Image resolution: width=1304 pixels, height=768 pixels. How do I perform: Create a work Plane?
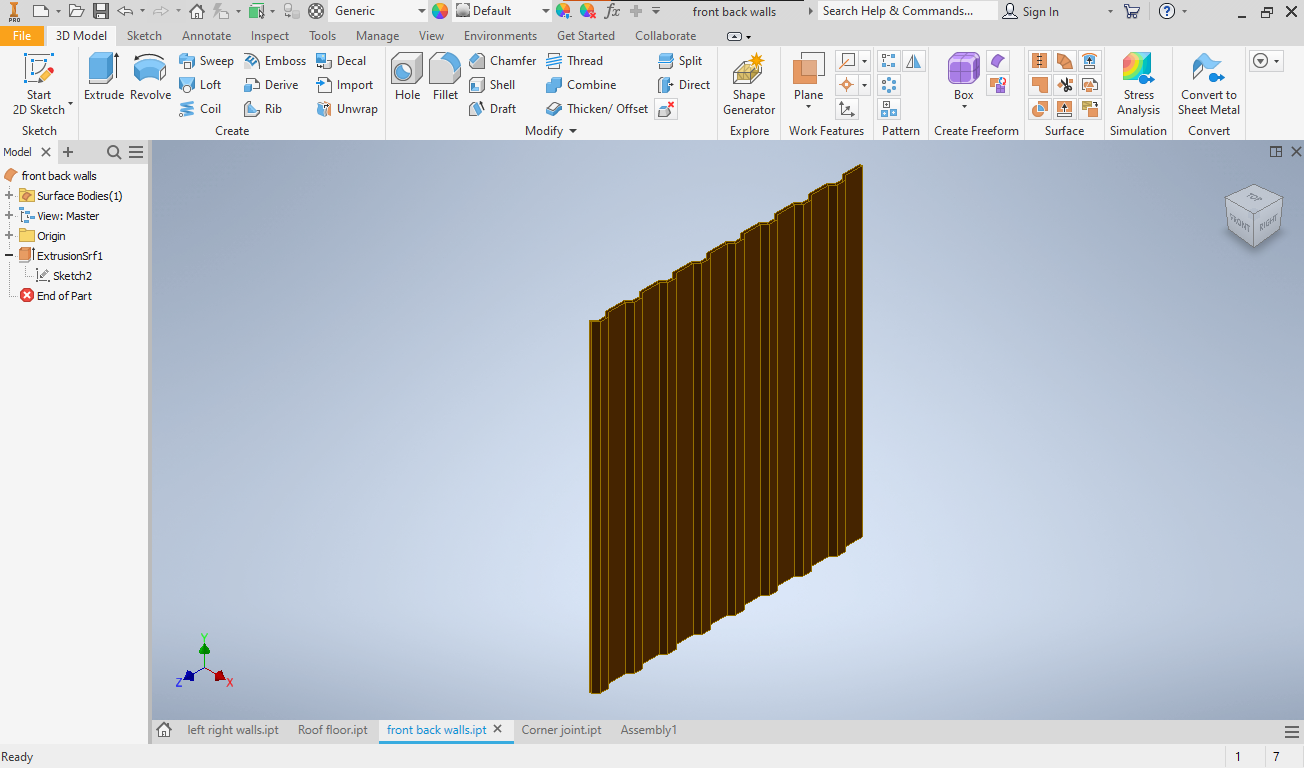tap(808, 78)
